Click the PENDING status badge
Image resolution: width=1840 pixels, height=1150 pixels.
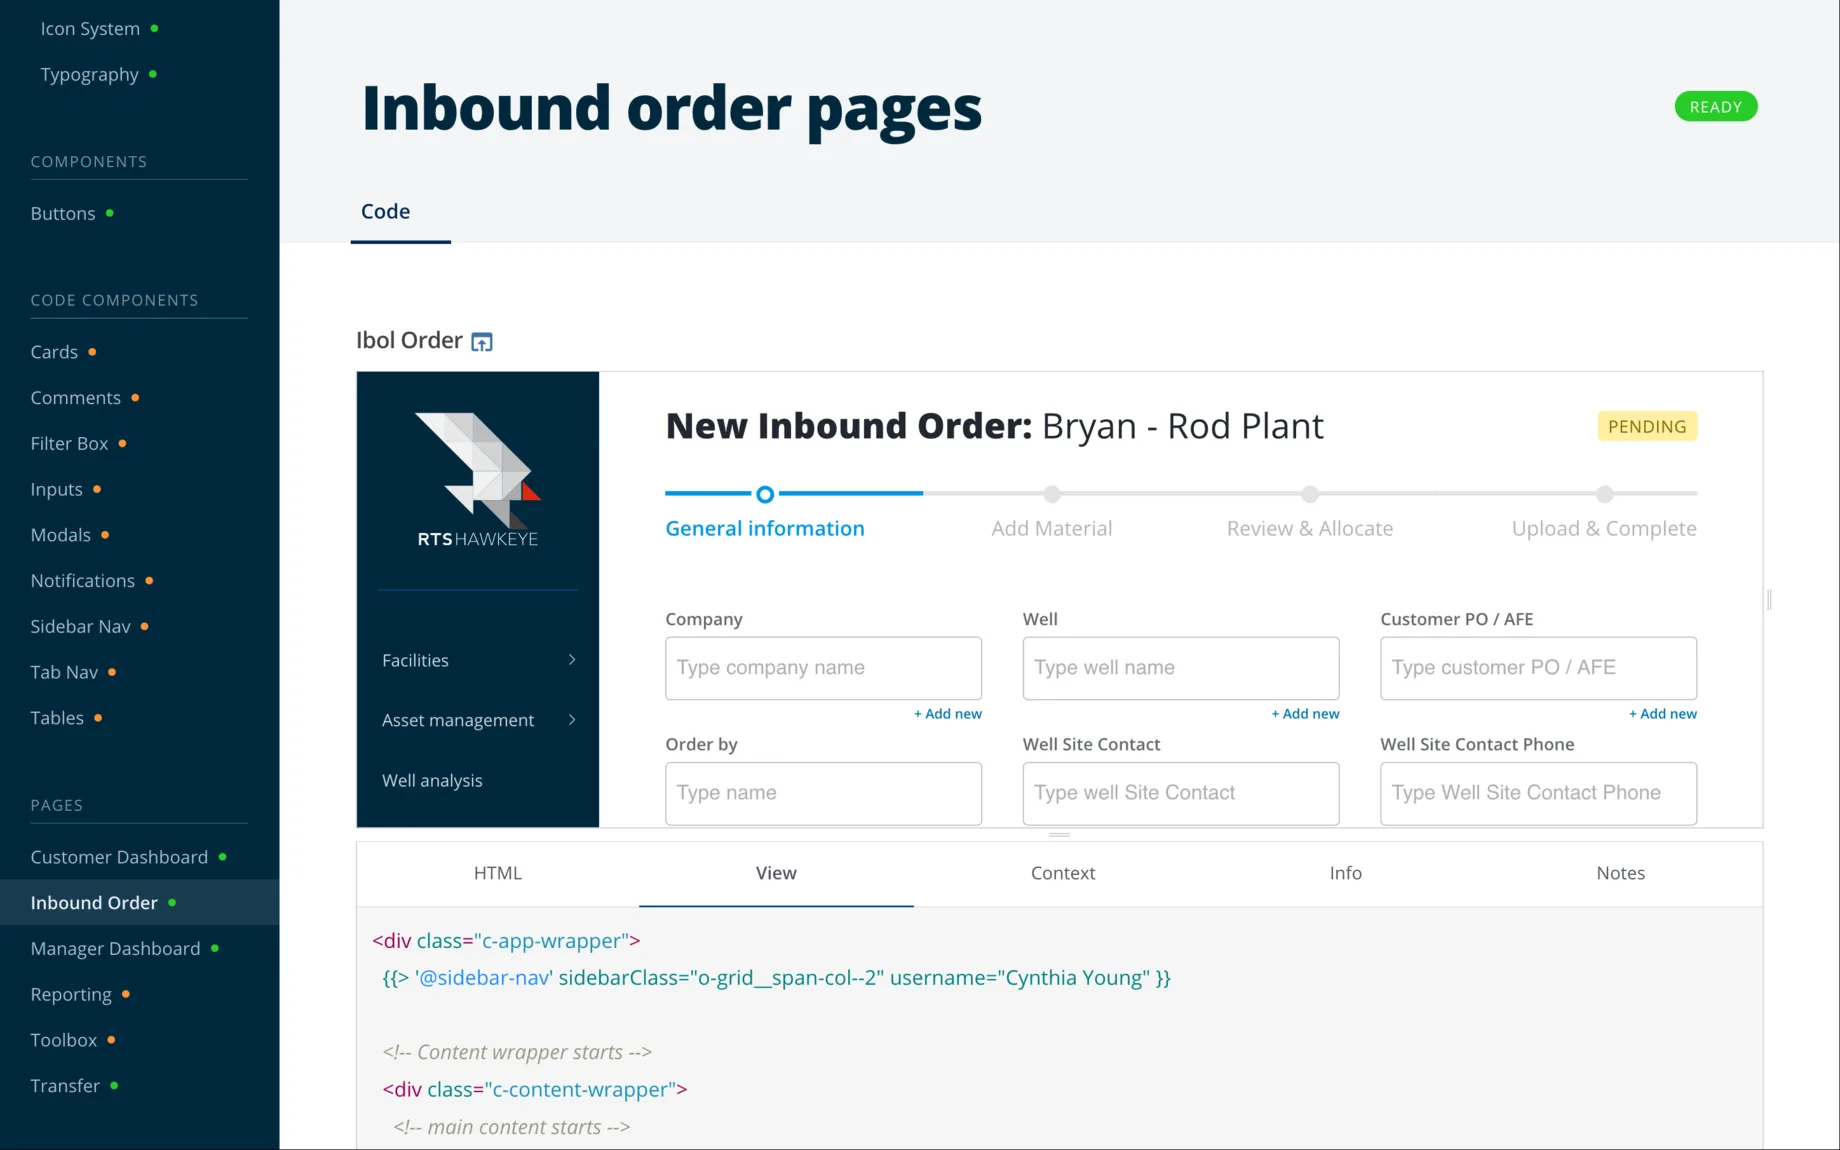1647,426
